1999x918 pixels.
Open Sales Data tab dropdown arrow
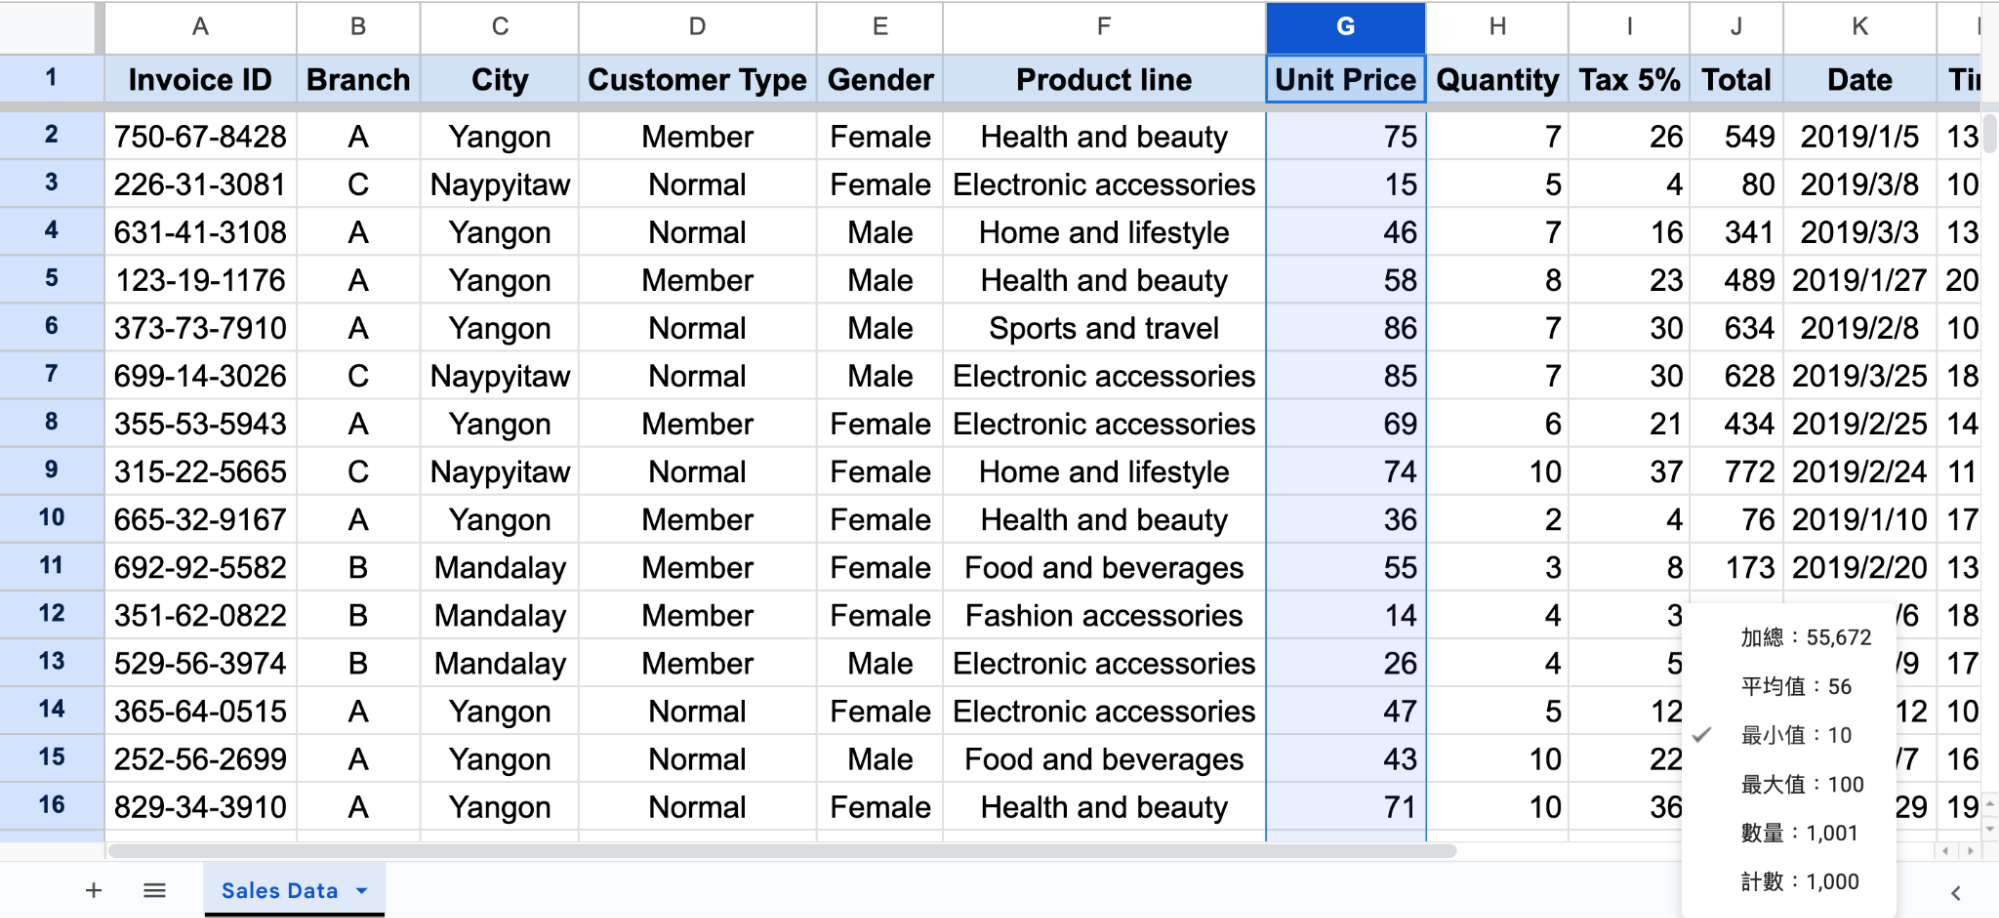[x=362, y=890]
